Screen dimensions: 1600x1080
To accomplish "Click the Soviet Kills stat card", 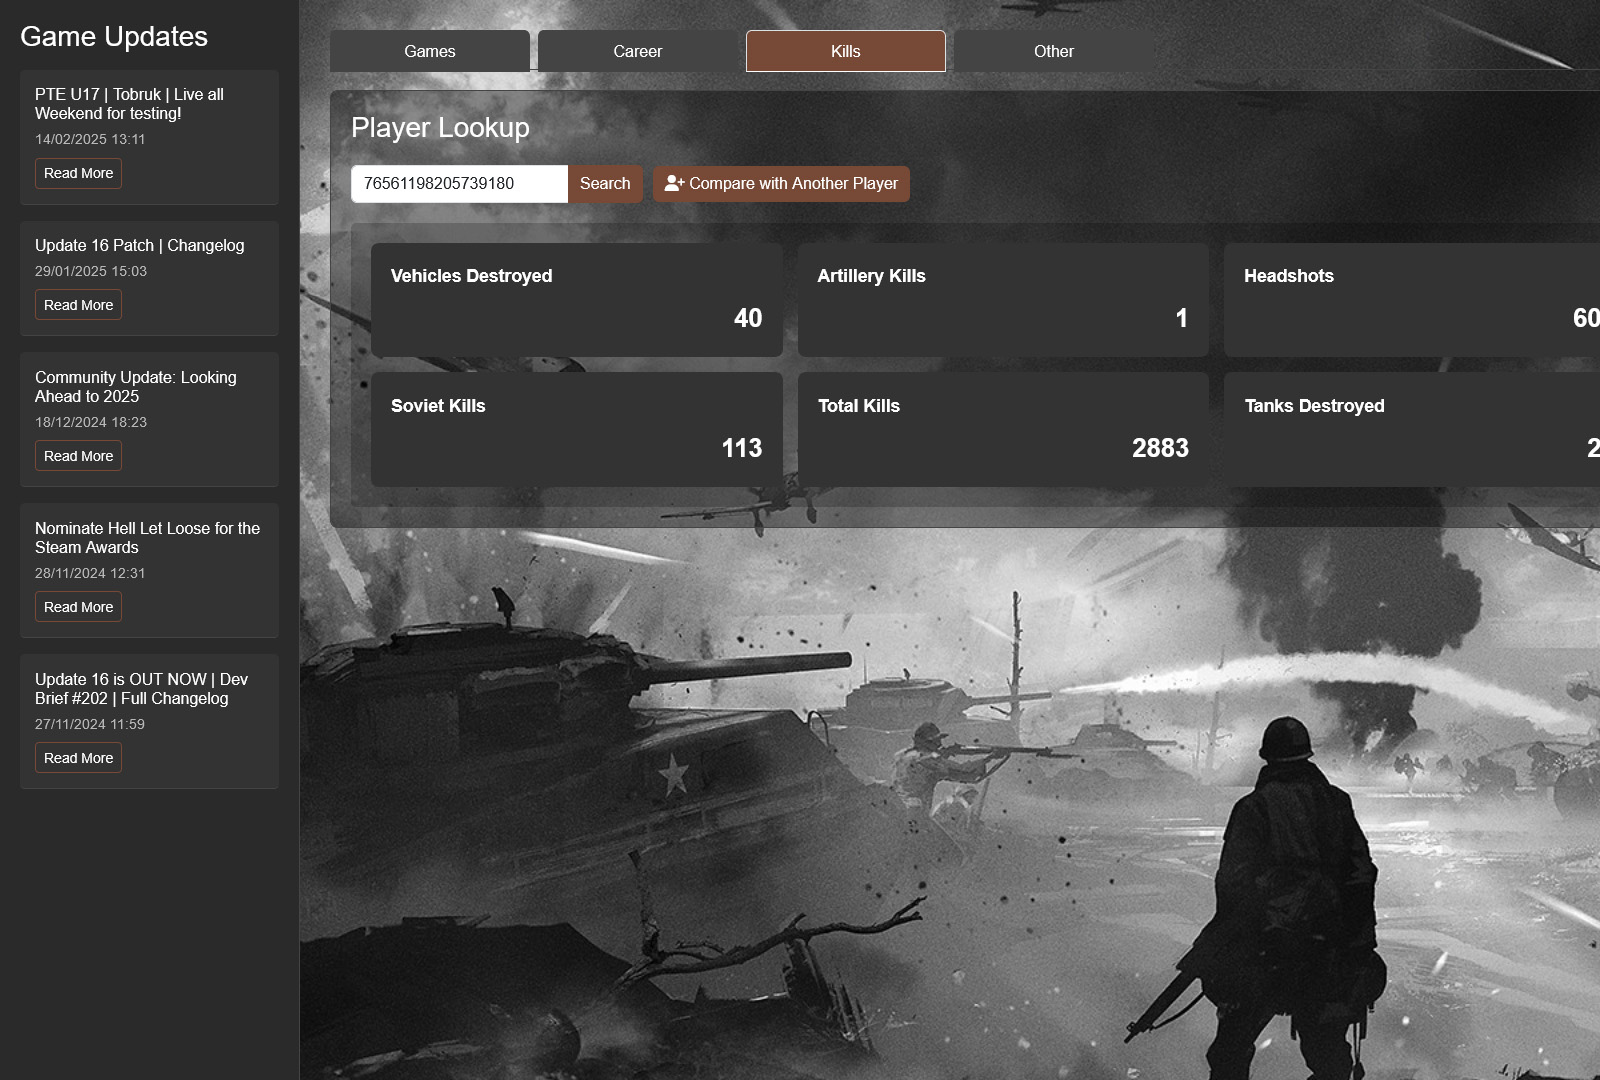I will coord(576,430).
